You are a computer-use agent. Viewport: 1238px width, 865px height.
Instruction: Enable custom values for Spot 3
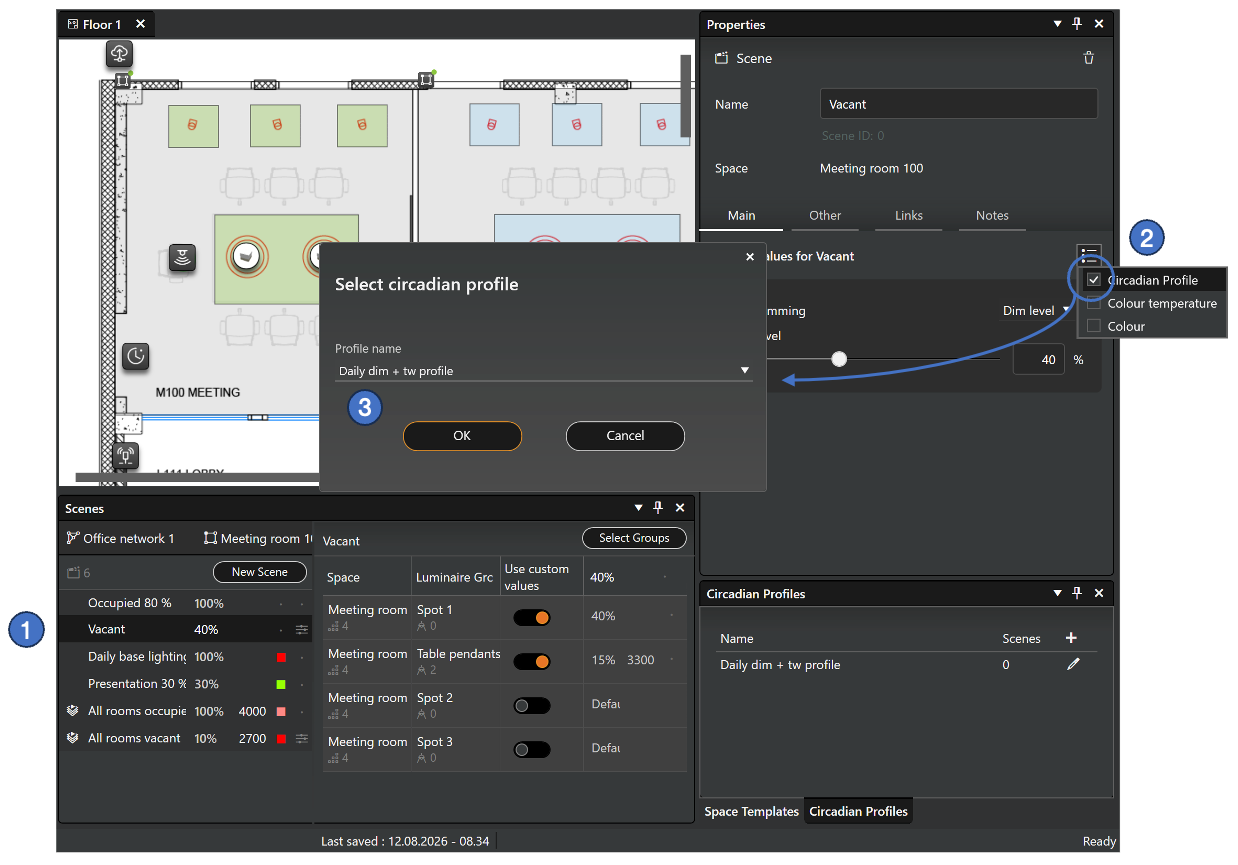[532, 749]
